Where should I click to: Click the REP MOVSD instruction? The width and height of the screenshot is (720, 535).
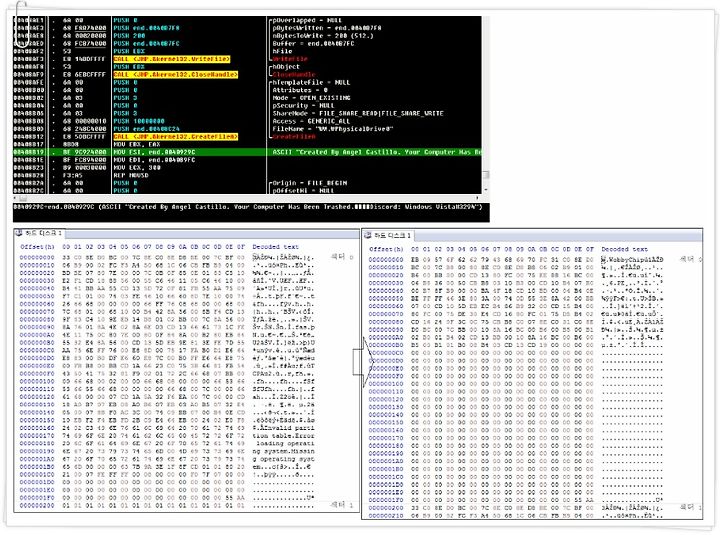[131, 175]
